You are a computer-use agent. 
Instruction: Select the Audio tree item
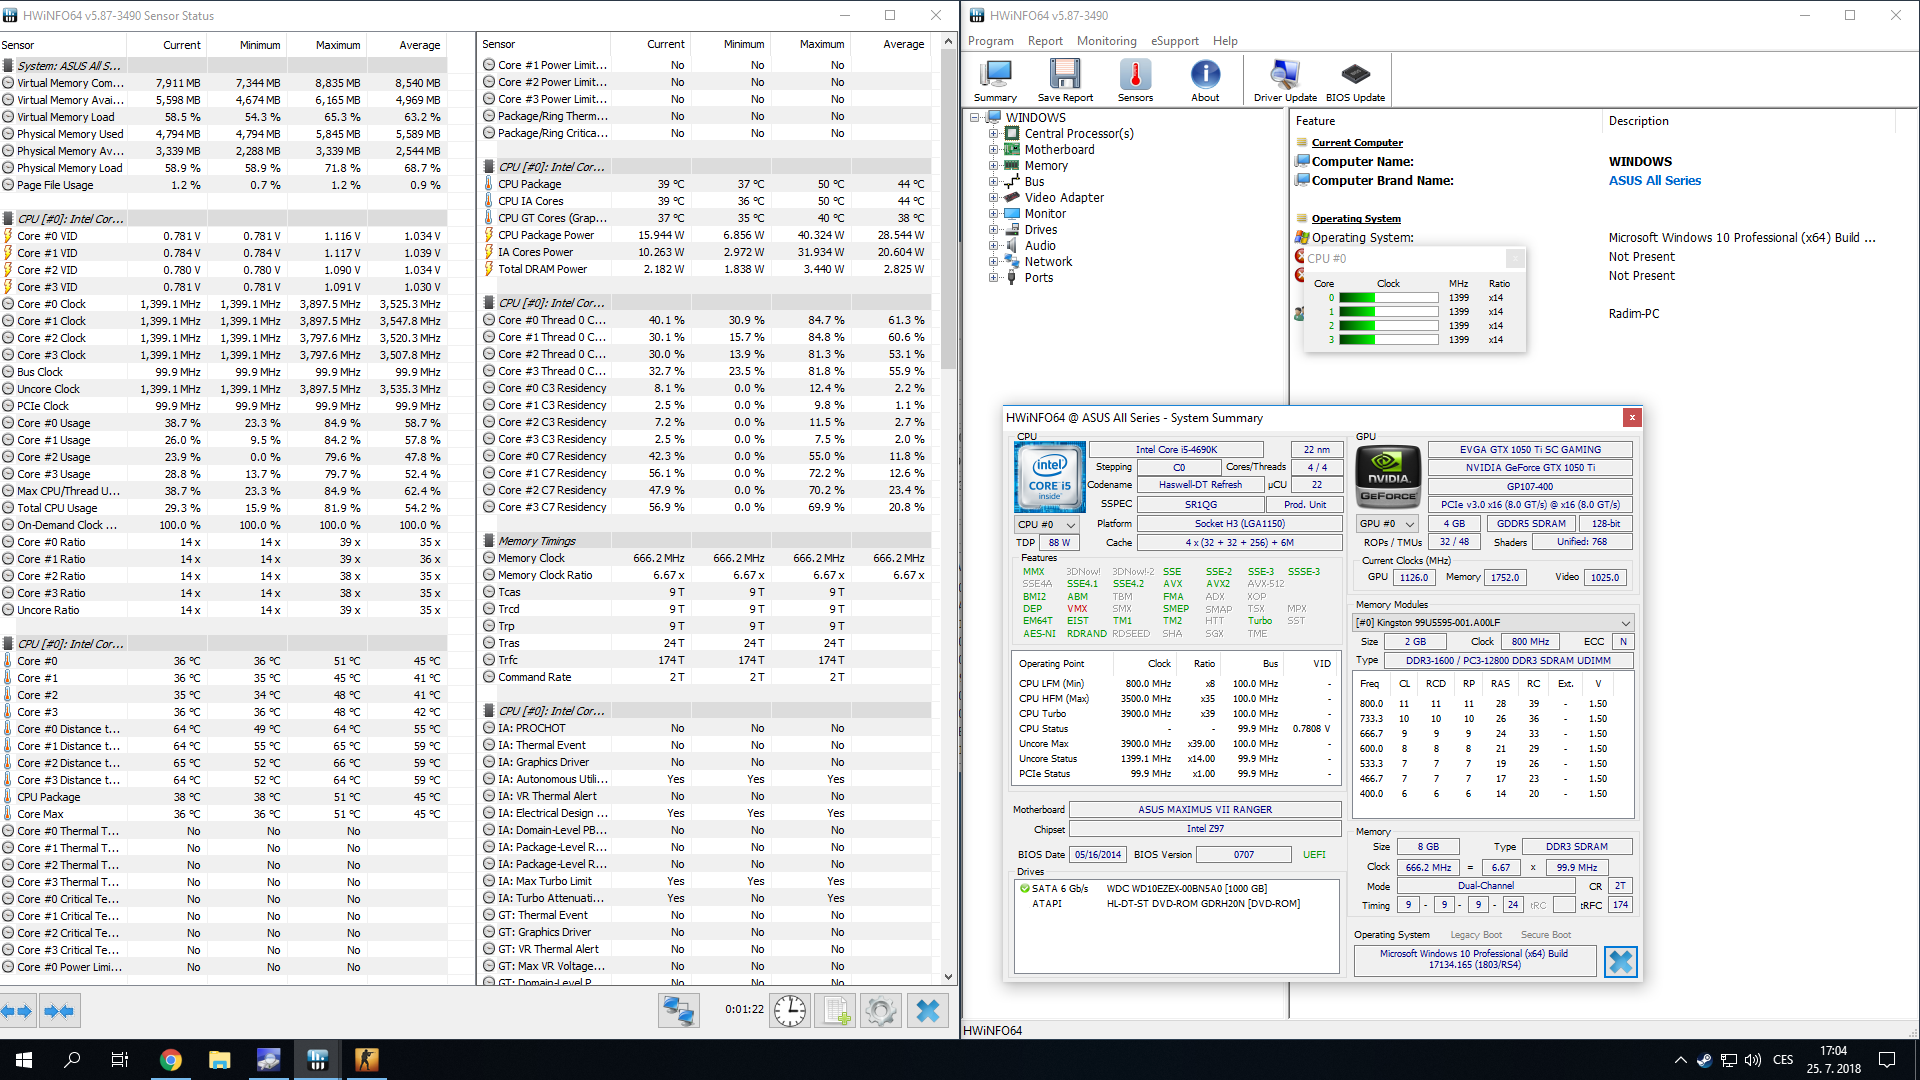[1040, 246]
